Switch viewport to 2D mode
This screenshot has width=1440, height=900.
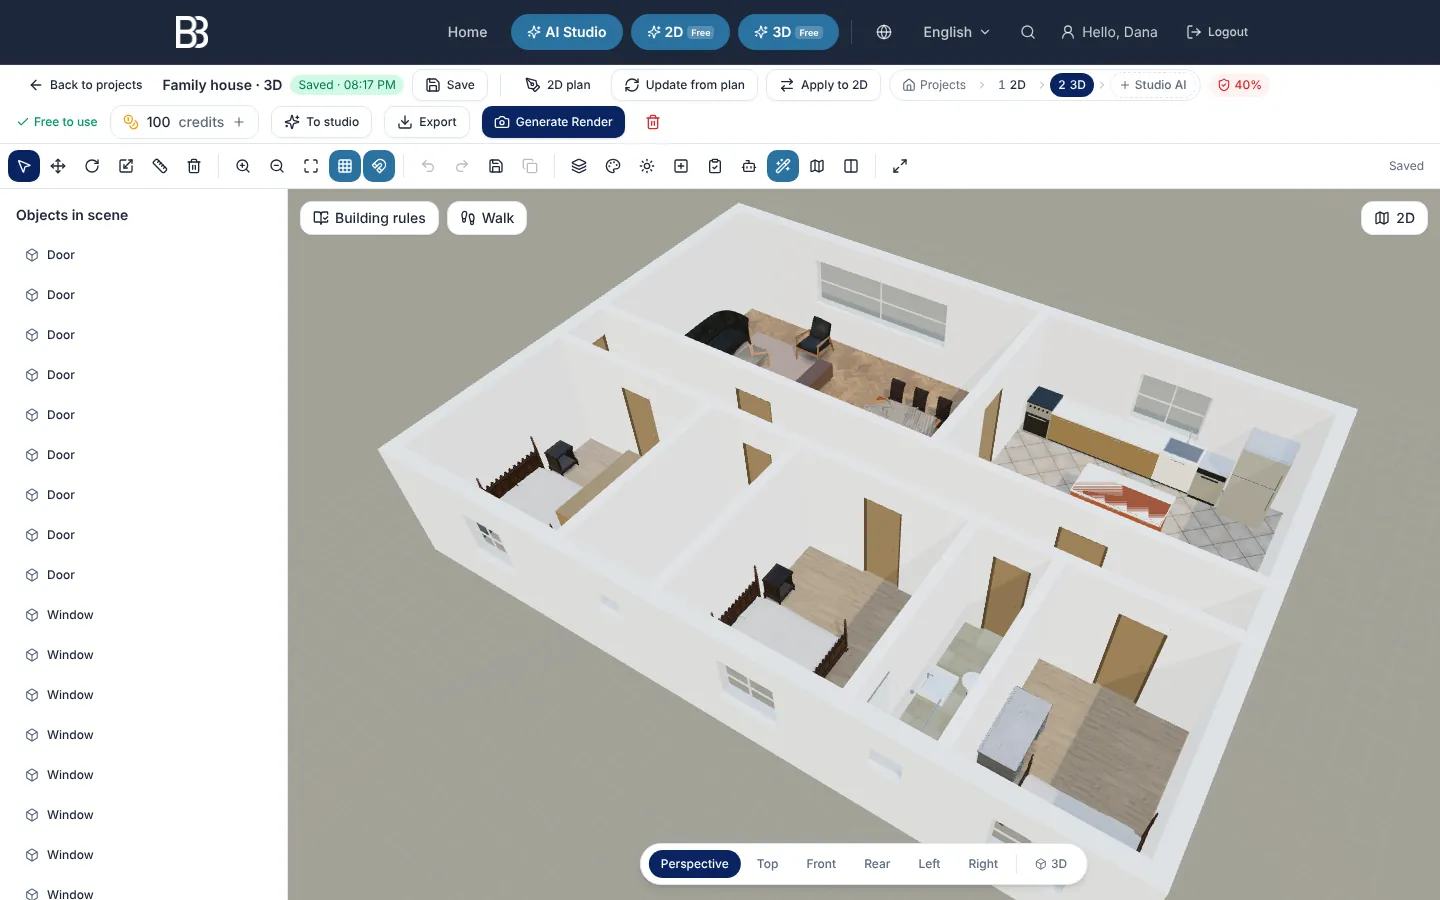[1394, 218]
